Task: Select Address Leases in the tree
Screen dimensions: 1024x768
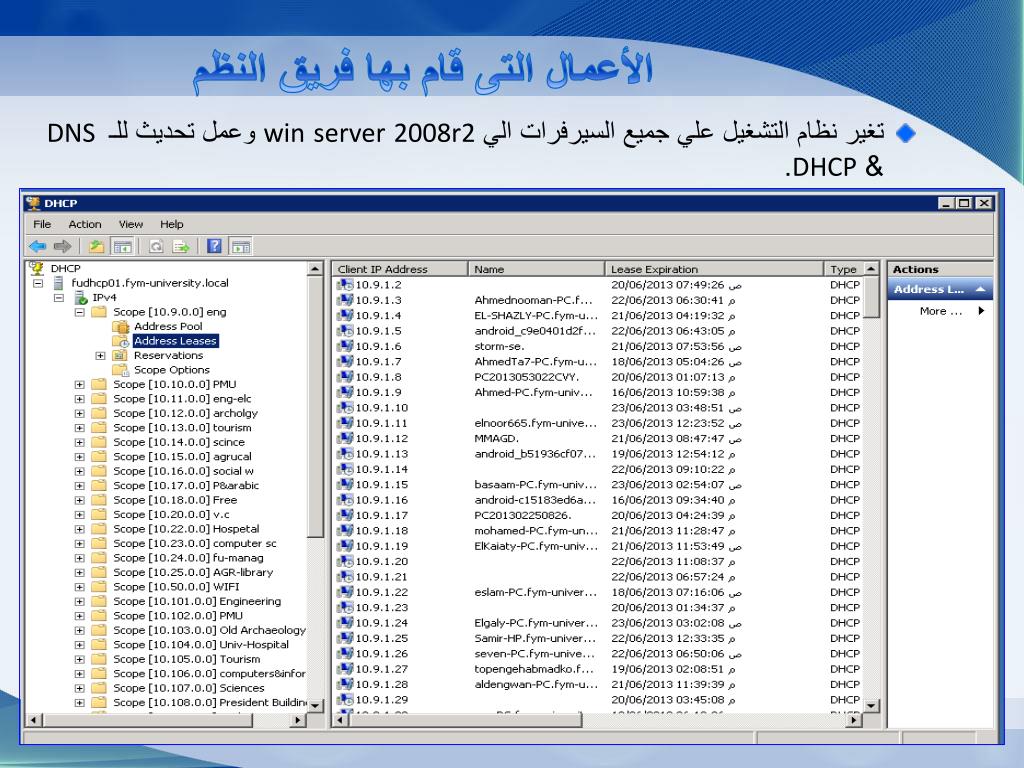Action: pos(175,341)
